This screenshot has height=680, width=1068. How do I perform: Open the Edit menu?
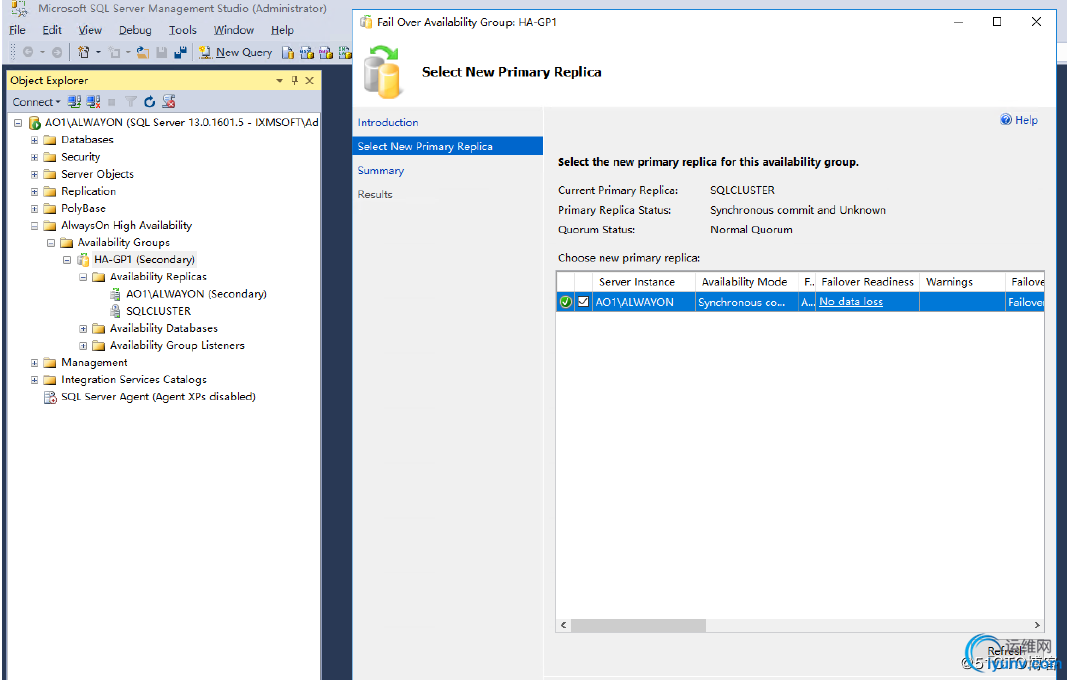coord(52,30)
